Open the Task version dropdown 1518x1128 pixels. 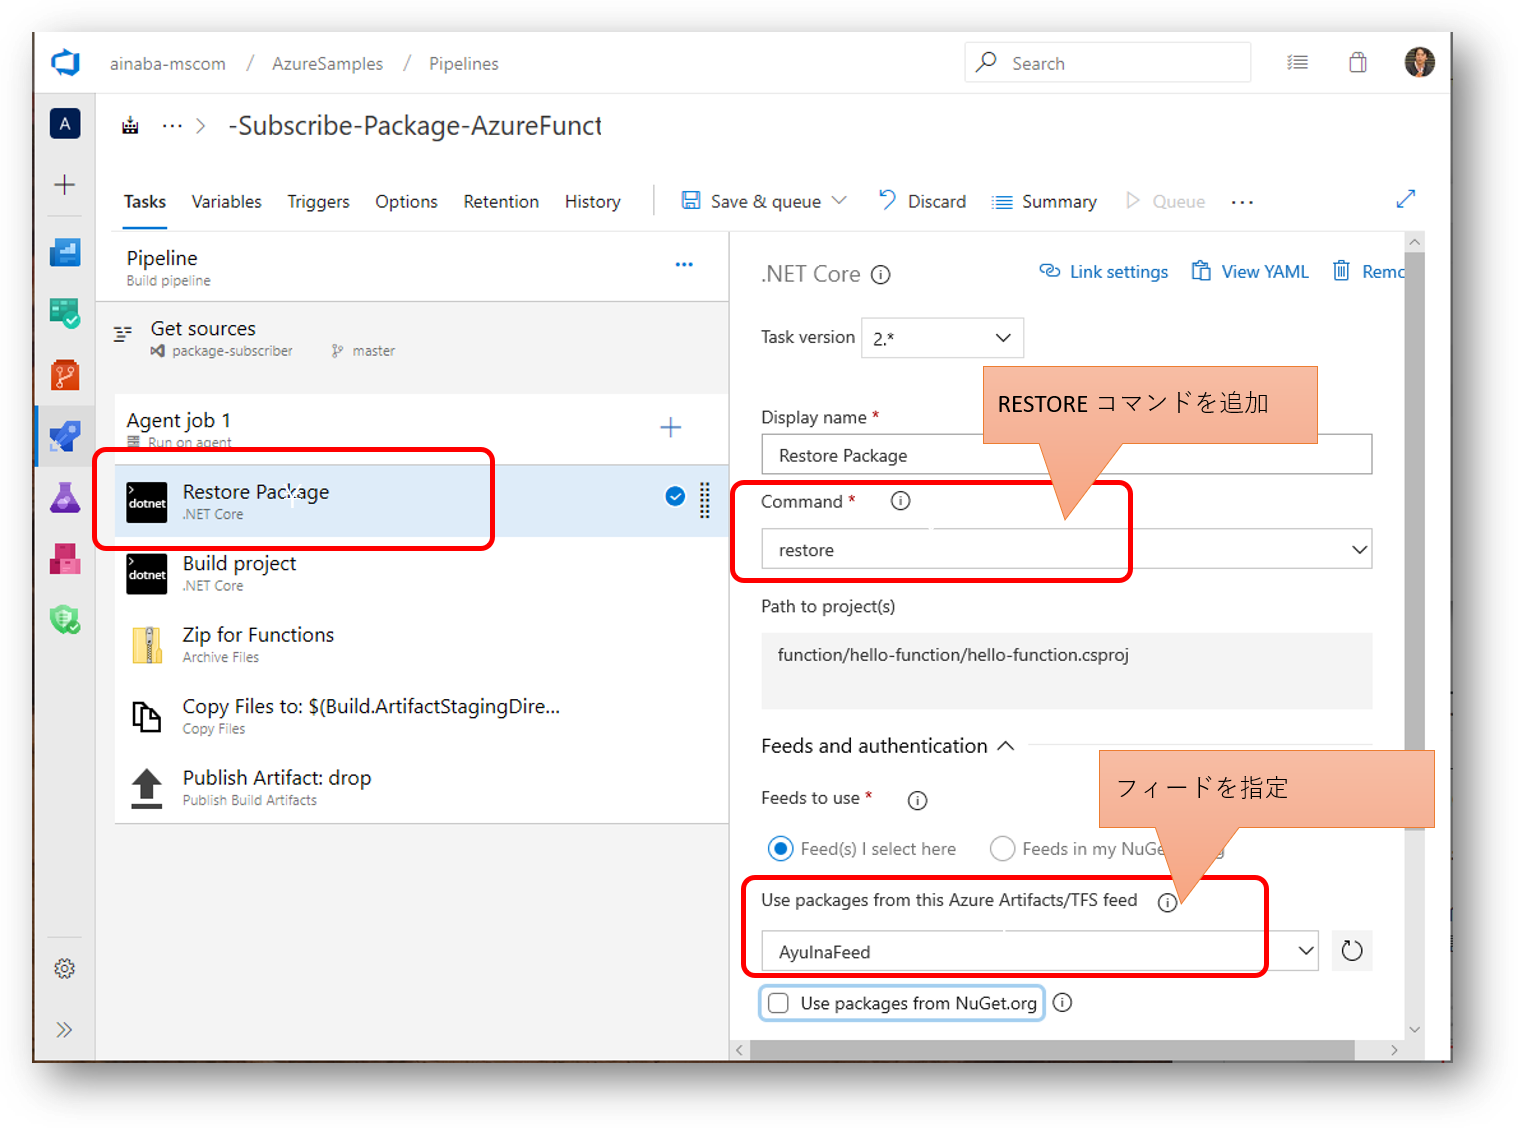point(943,338)
